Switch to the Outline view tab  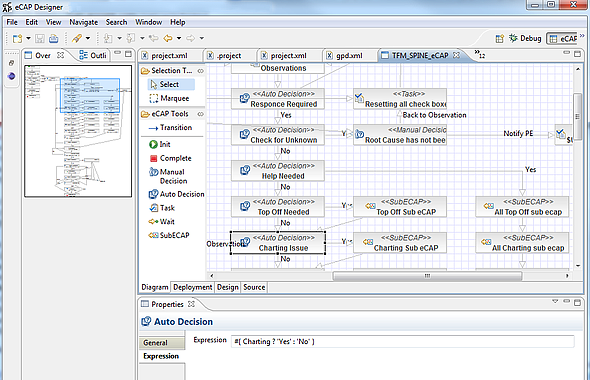point(93,56)
